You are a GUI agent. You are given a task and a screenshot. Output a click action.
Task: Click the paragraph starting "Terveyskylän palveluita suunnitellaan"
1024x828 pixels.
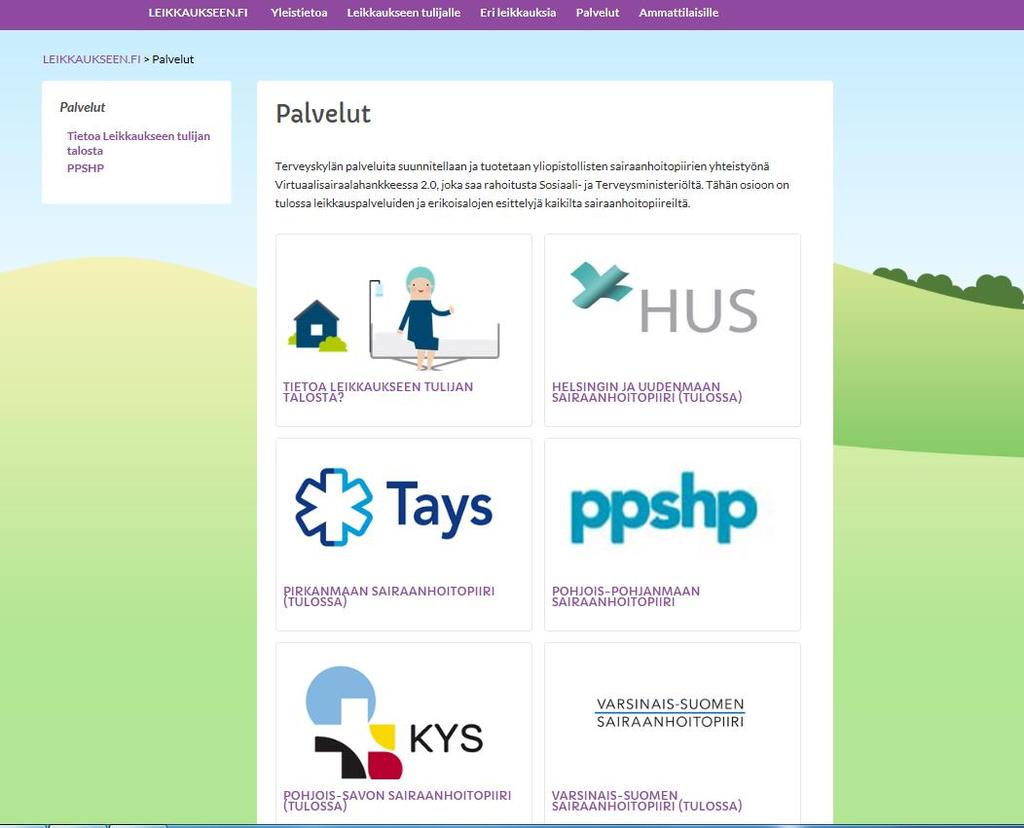(532, 185)
